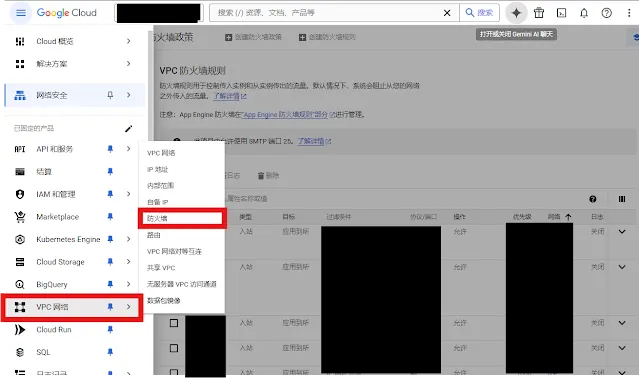
Task: Expand the Kubernetes Engine submenu arrow
Action: click(128, 239)
